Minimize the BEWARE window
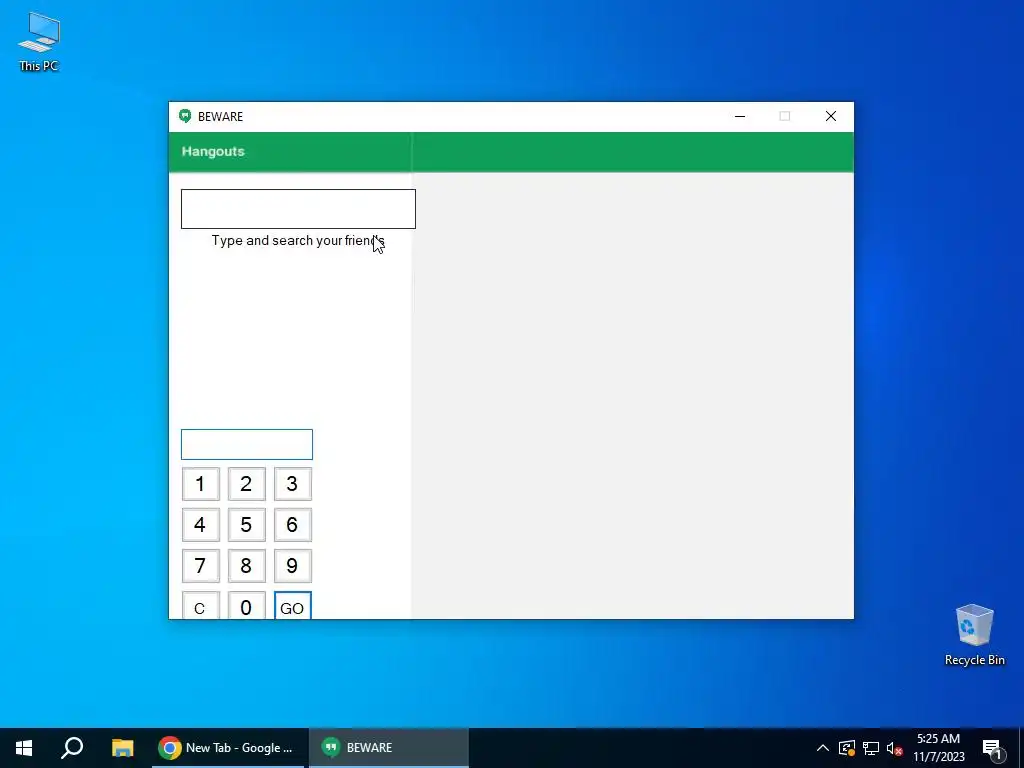The width and height of the screenshot is (1024, 768). [740, 116]
